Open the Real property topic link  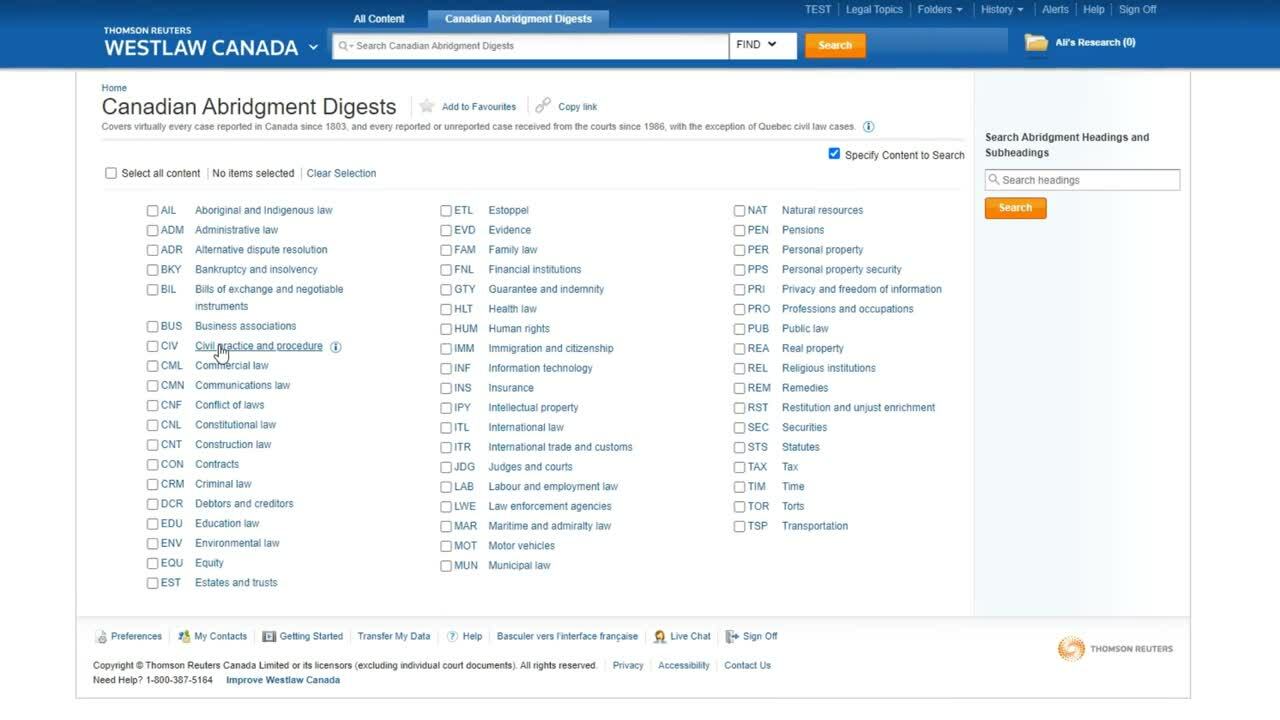click(x=812, y=348)
